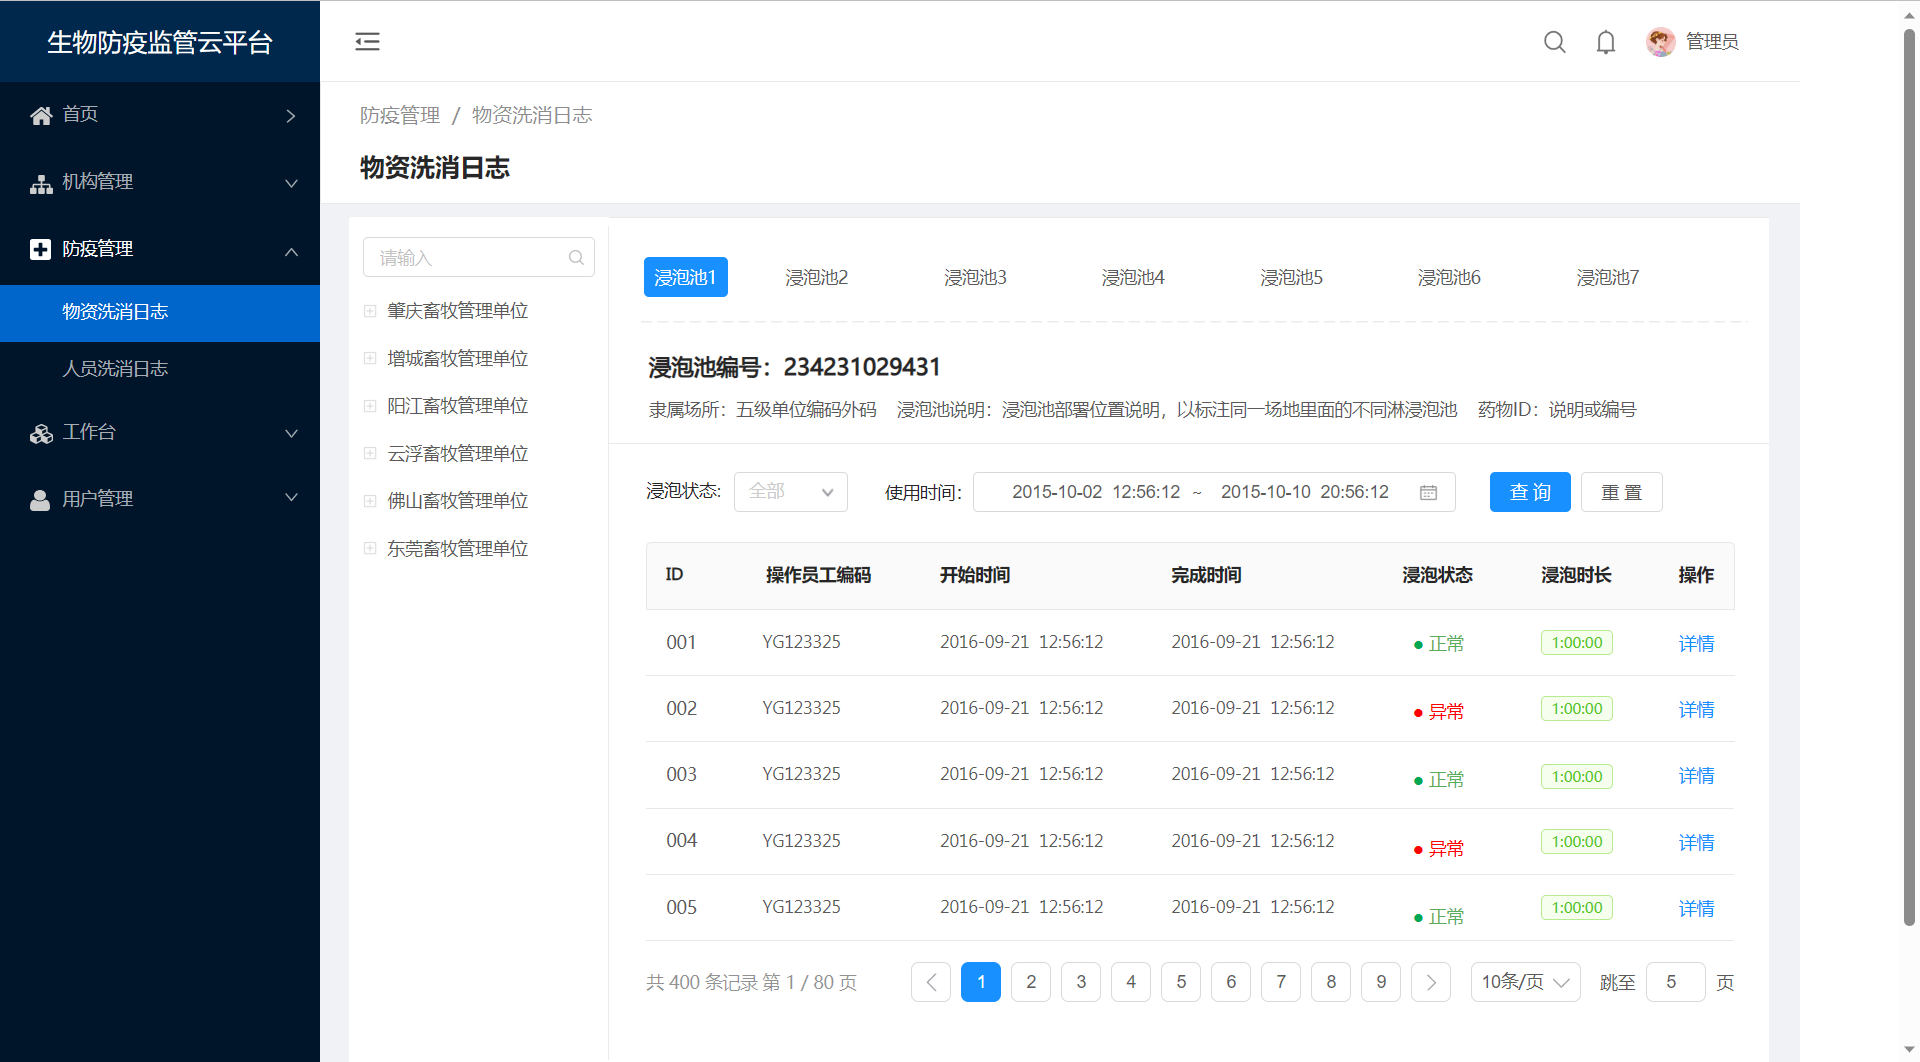This screenshot has height=1062, width=1920.
Task: Go to page 9 in pagination
Action: [x=1381, y=982]
